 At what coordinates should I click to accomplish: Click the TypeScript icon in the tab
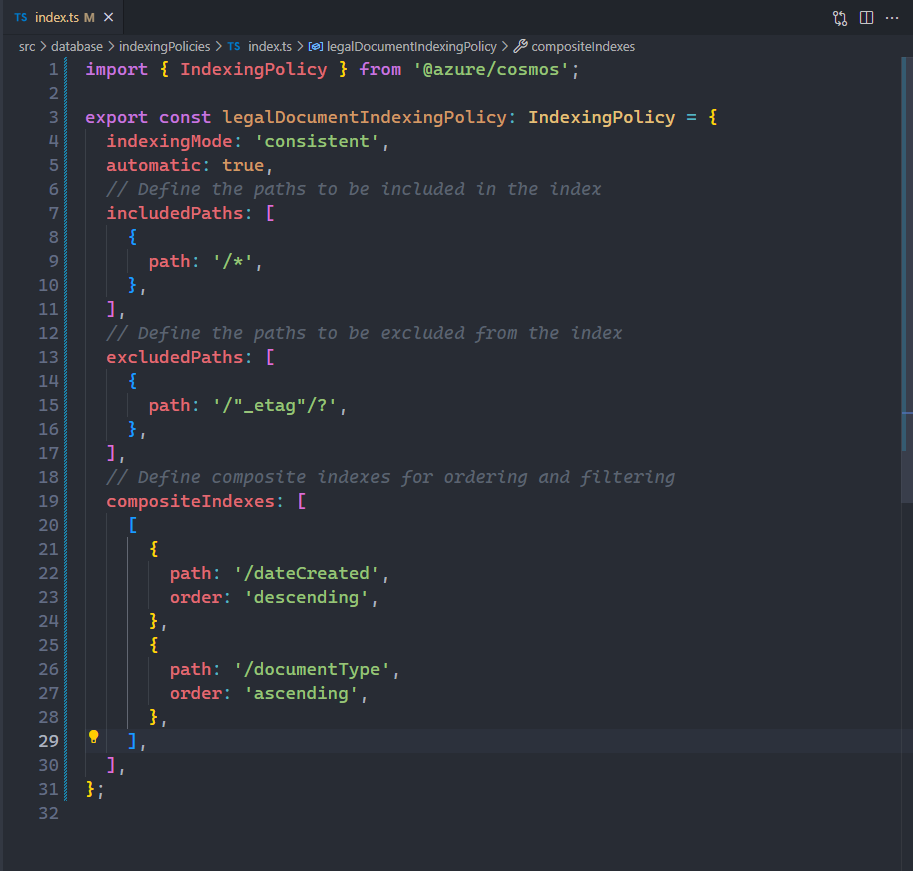(21, 17)
